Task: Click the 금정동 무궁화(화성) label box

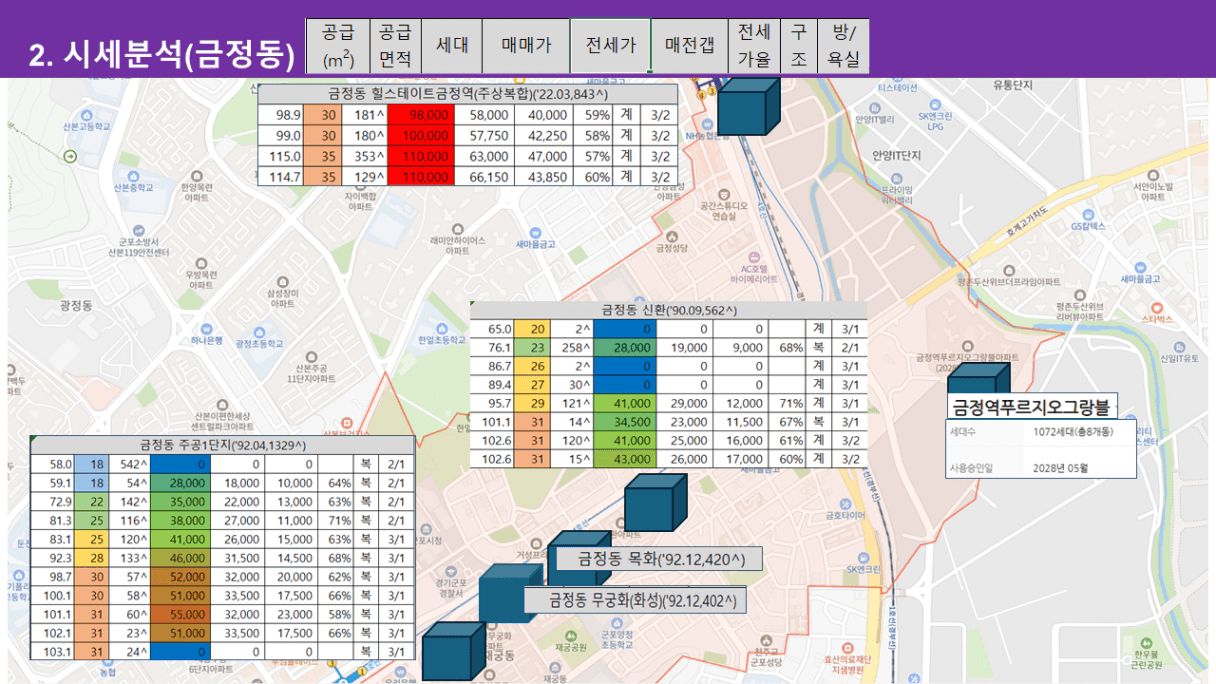Action: [x=634, y=600]
